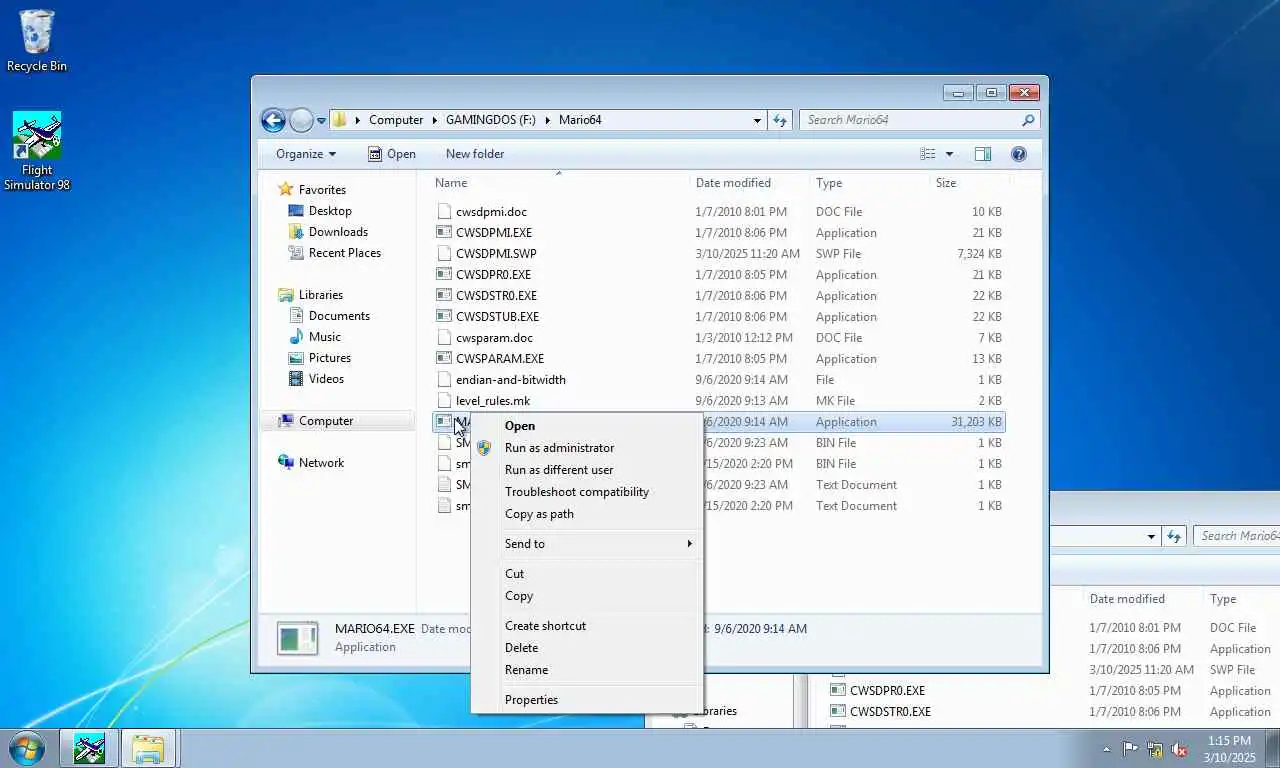1280x768 pixels.
Task: Open the Pictures library
Action: click(330, 358)
